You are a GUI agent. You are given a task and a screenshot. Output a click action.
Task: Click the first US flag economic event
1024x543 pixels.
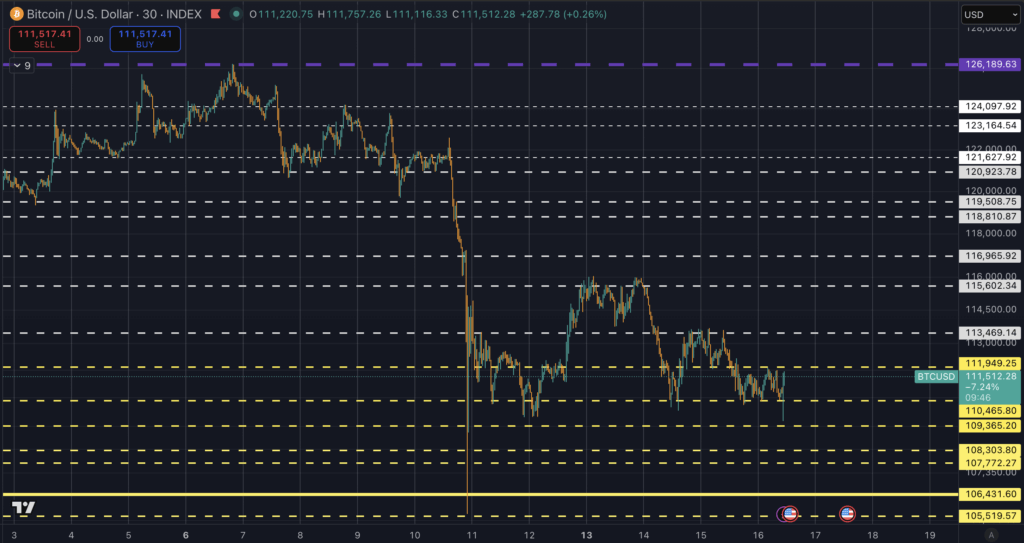click(x=790, y=514)
